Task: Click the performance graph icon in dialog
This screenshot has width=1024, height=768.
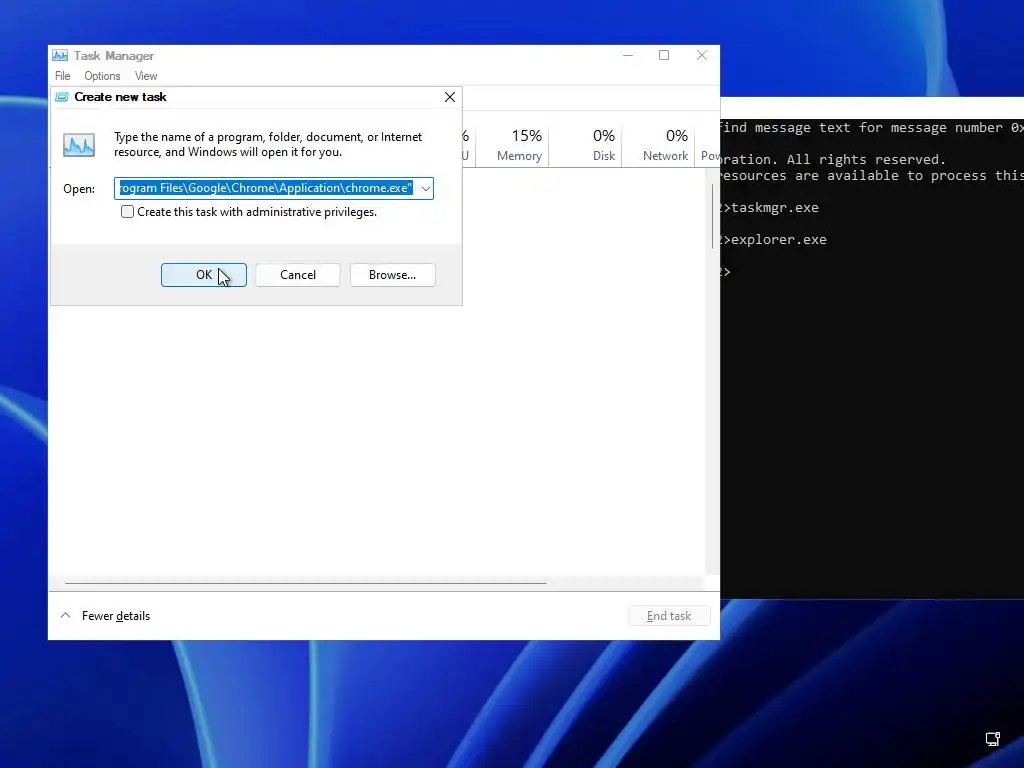Action: [x=79, y=144]
